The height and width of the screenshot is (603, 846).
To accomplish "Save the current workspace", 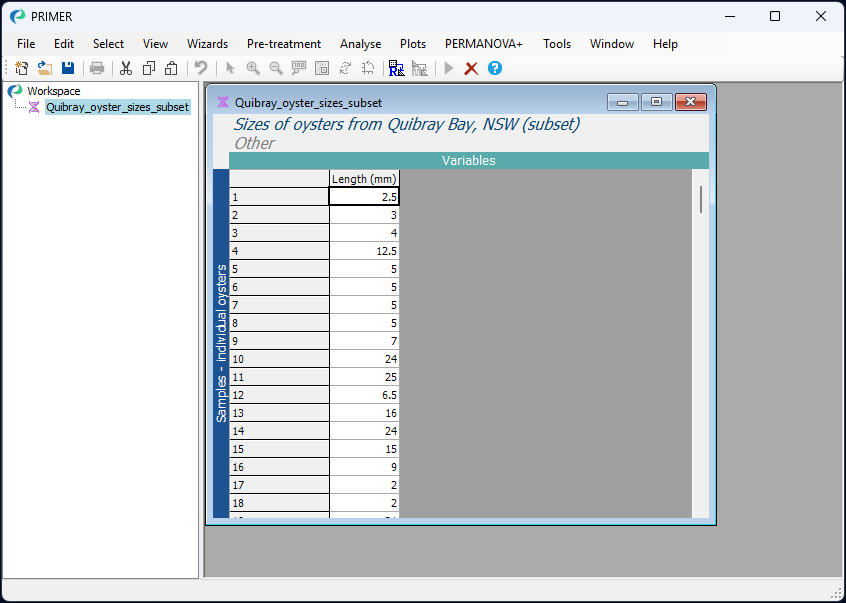I will click(x=68, y=68).
